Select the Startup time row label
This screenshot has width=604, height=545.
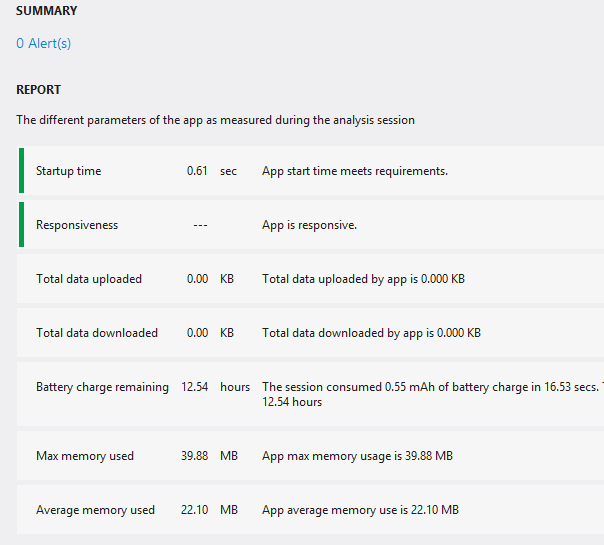pyautogui.click(x=68, y=171)
